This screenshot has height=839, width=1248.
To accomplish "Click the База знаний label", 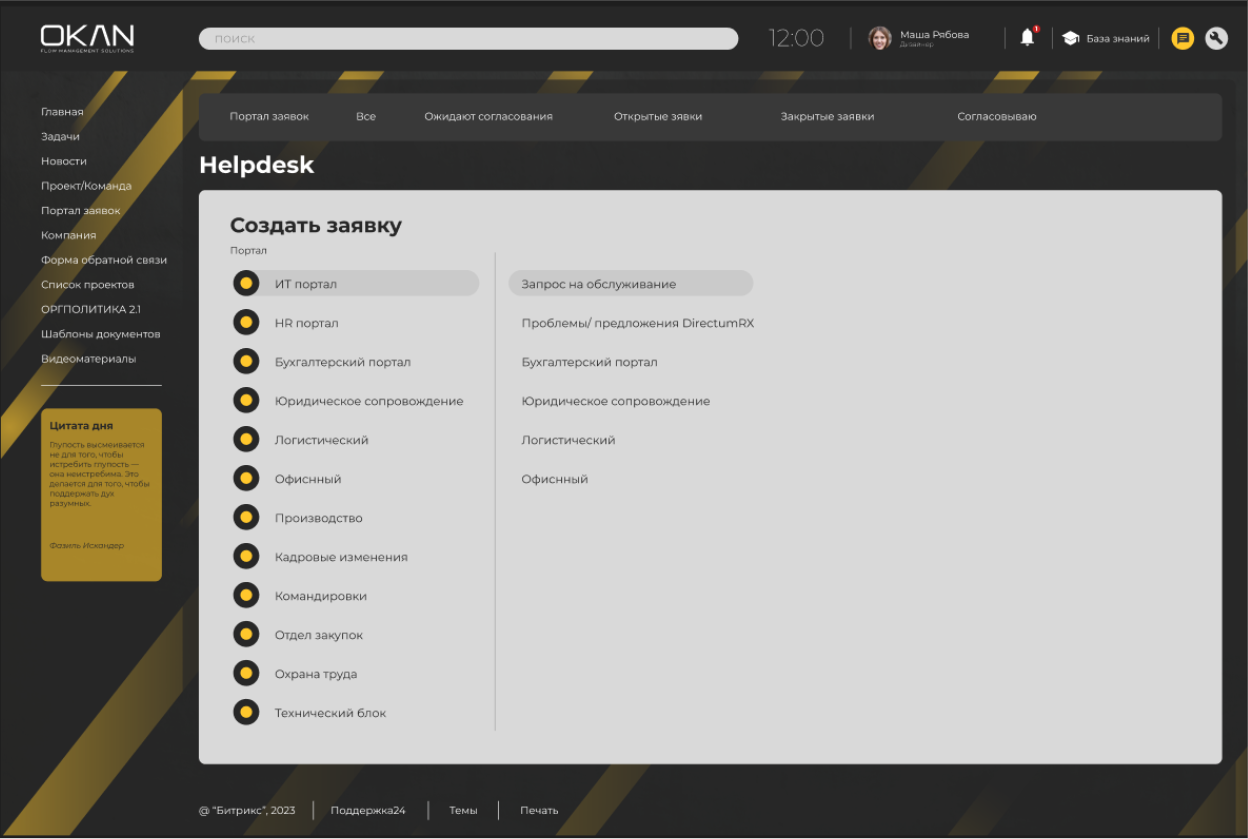I will coord(1118,39).
